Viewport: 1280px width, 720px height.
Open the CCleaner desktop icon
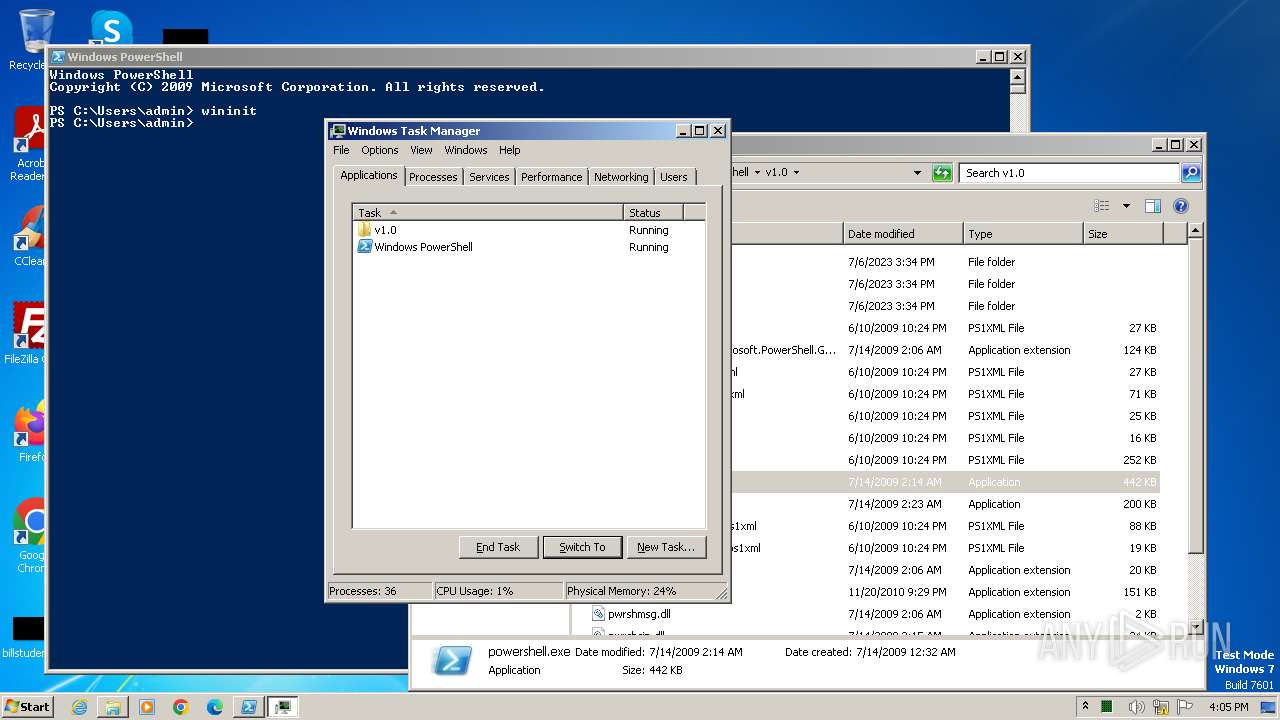[x=29, y=236]
